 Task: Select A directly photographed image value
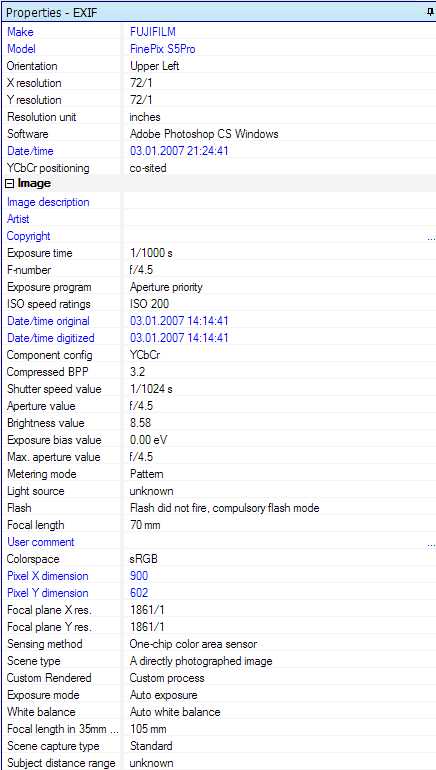click(201, 661)
